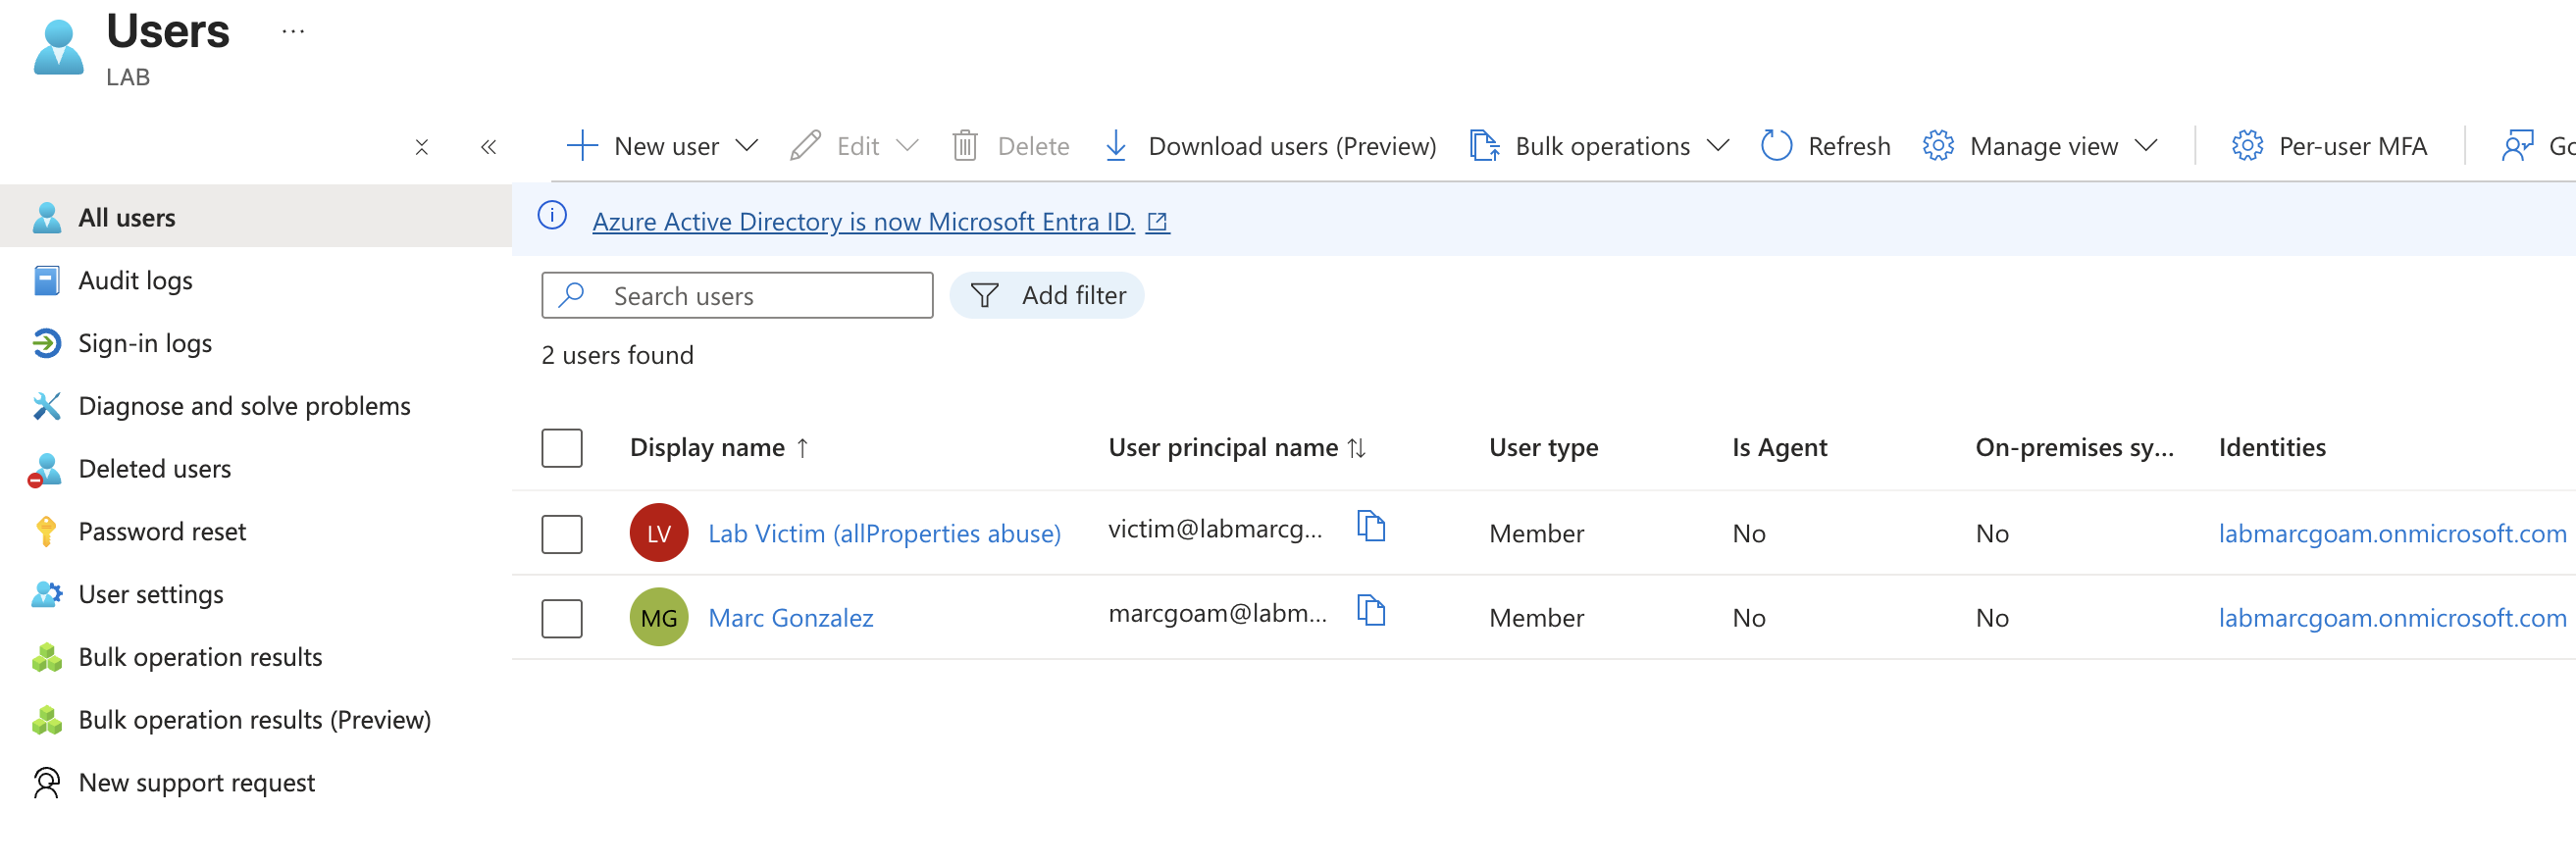2576x863 pixels.
Task: Expand the Manage view dropdown chevron
Action: (x=2146, y=146)
